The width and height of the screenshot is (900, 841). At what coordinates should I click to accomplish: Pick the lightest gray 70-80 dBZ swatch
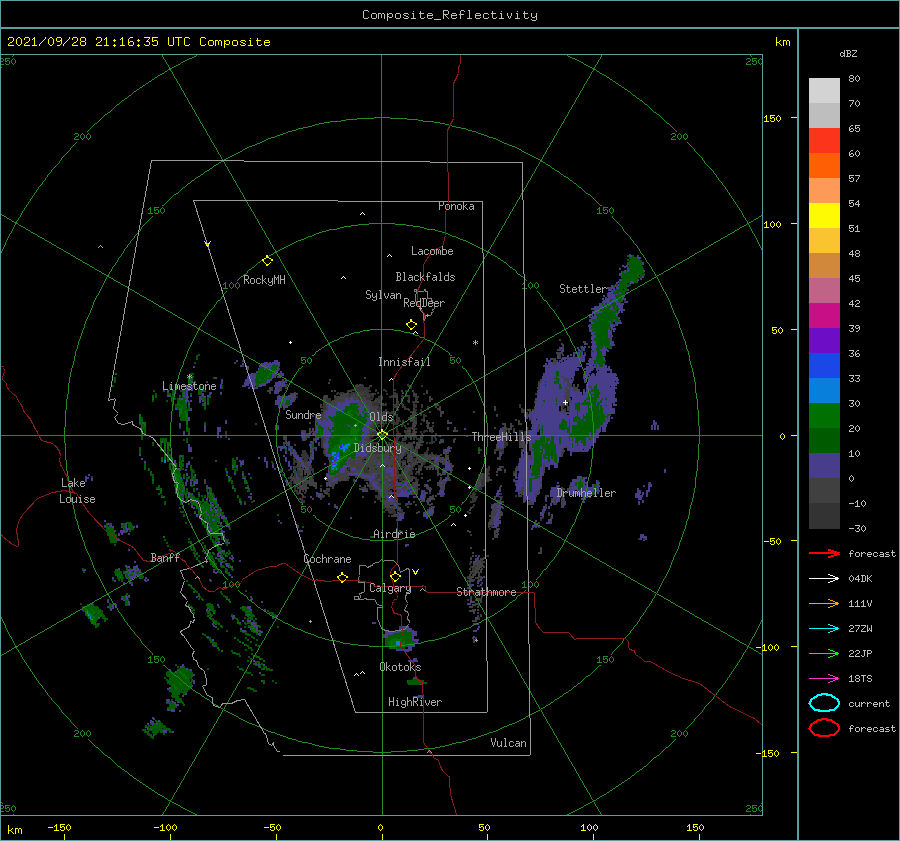click(824, 91)
